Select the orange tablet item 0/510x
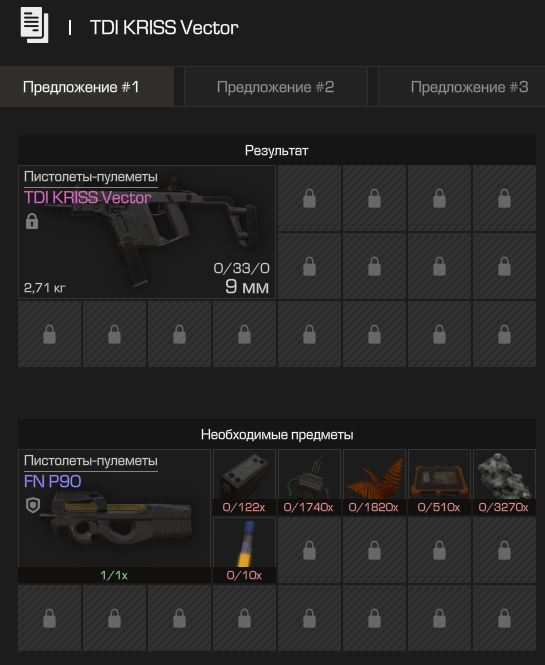 (x=439, y=482)
